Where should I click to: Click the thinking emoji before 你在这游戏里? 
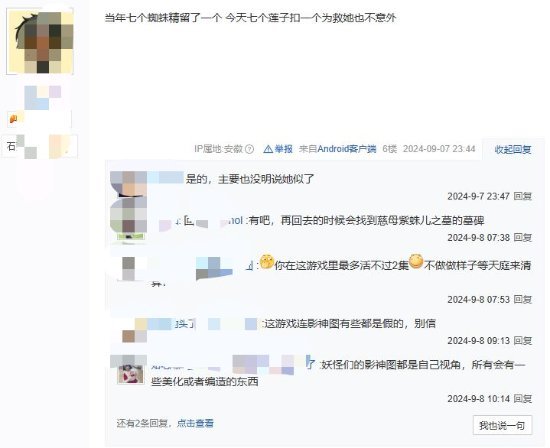(x=267, y=261)
